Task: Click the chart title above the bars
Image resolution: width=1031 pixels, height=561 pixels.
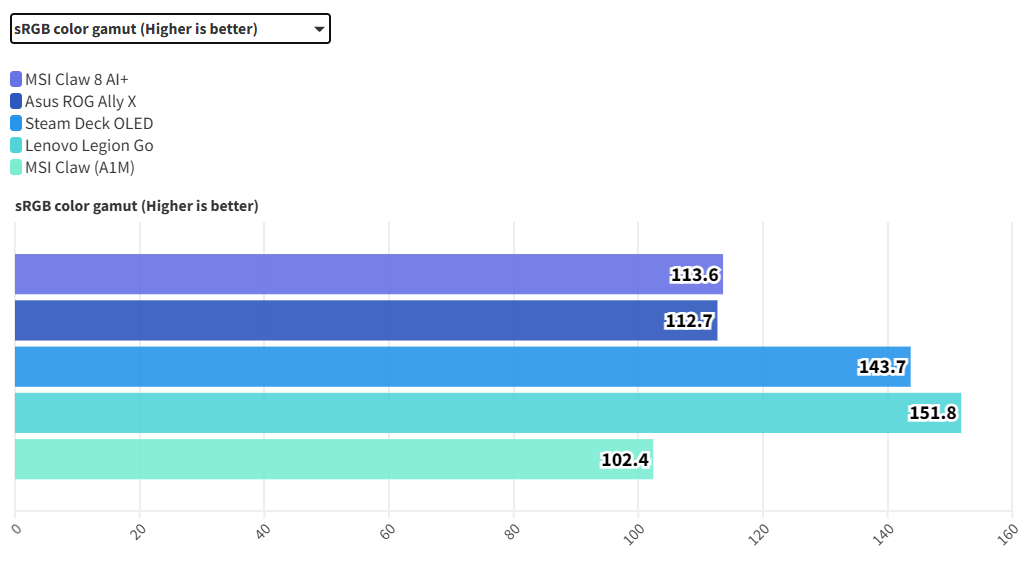Action: point(137,206)
